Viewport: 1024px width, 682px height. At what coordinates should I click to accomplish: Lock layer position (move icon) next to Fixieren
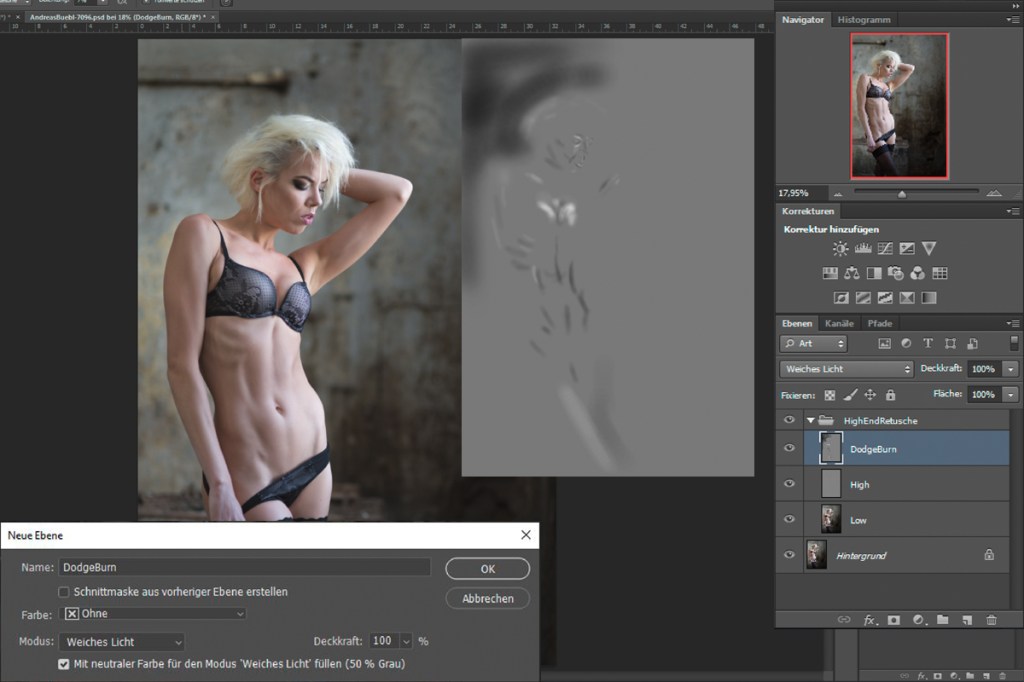(870, 395)
